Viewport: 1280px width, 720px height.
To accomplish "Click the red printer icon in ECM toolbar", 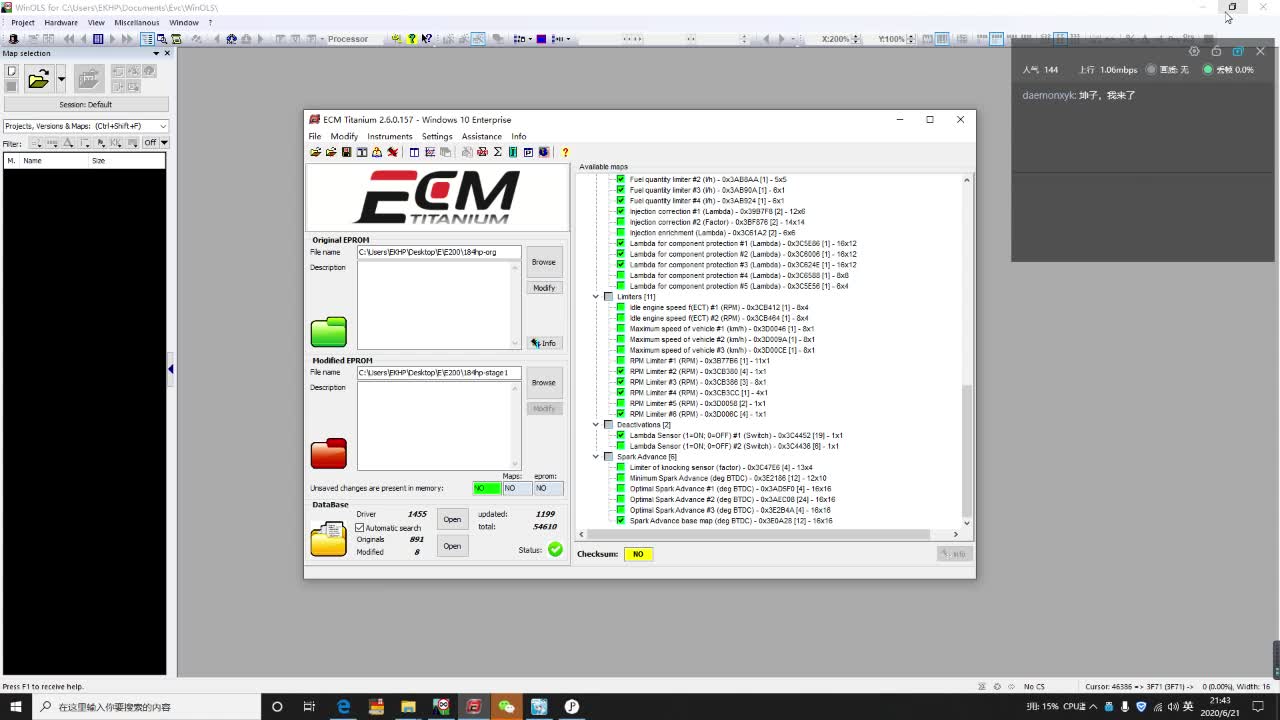I will [x=482, y=152].
